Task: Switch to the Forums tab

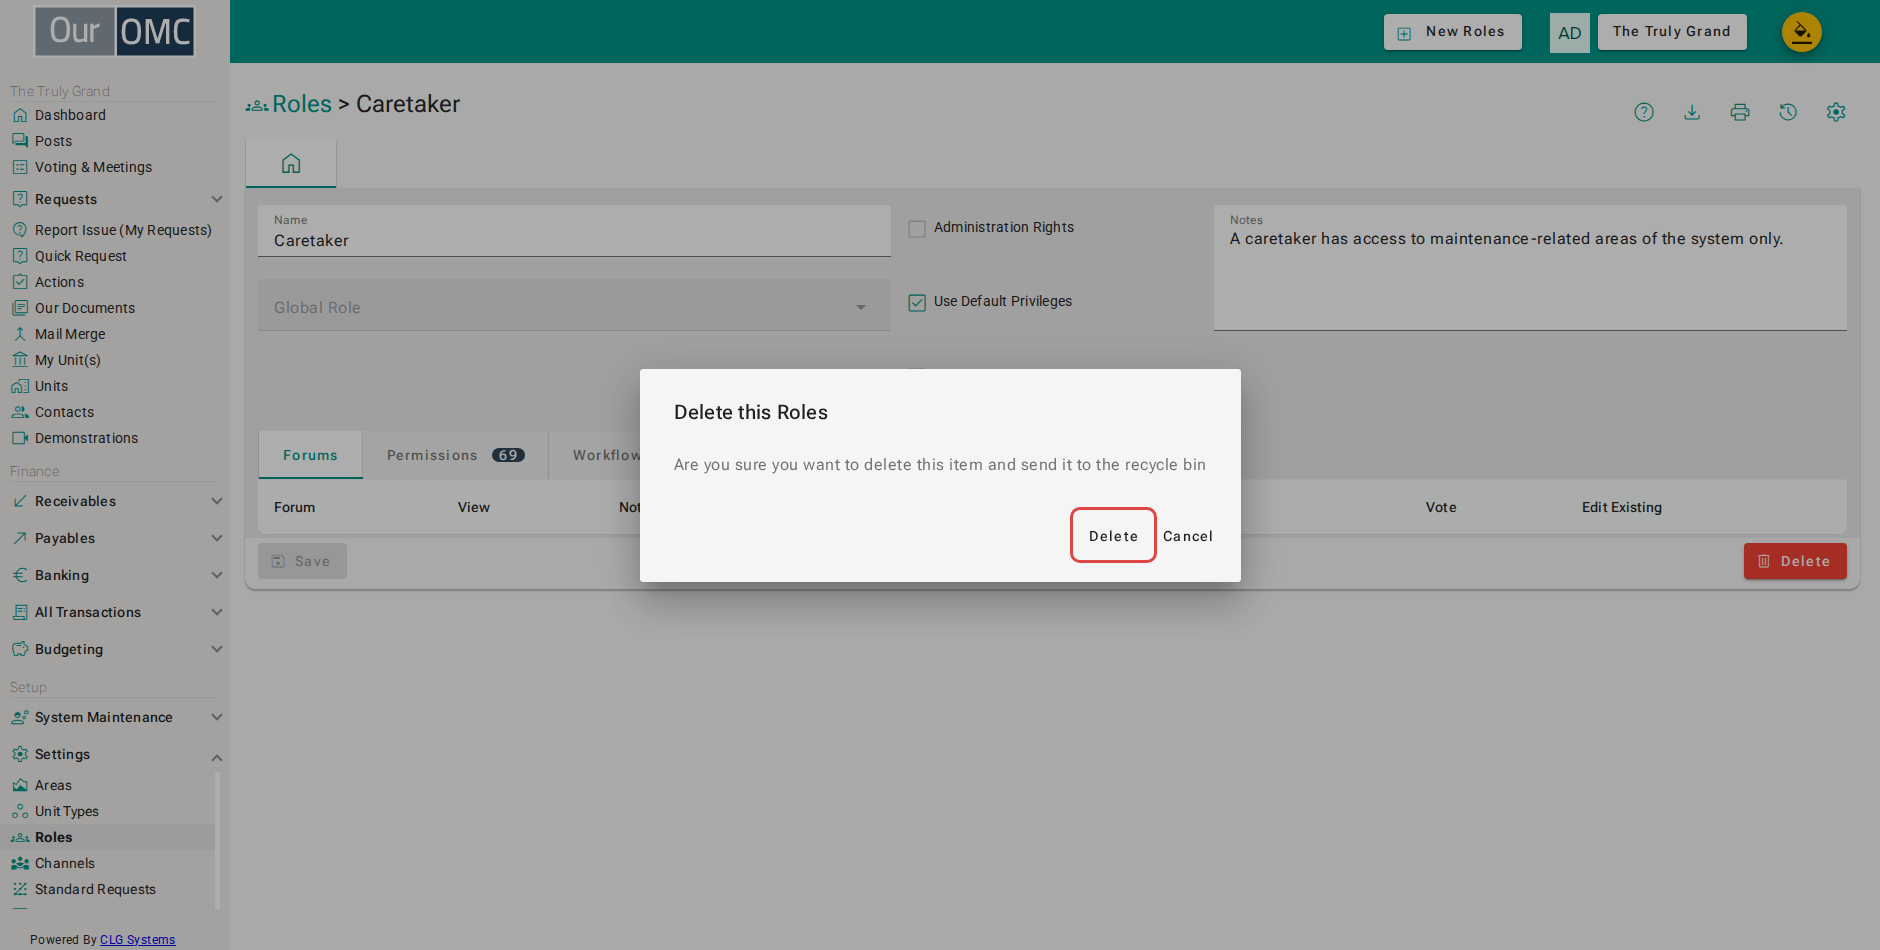Action: coord(310,455)
